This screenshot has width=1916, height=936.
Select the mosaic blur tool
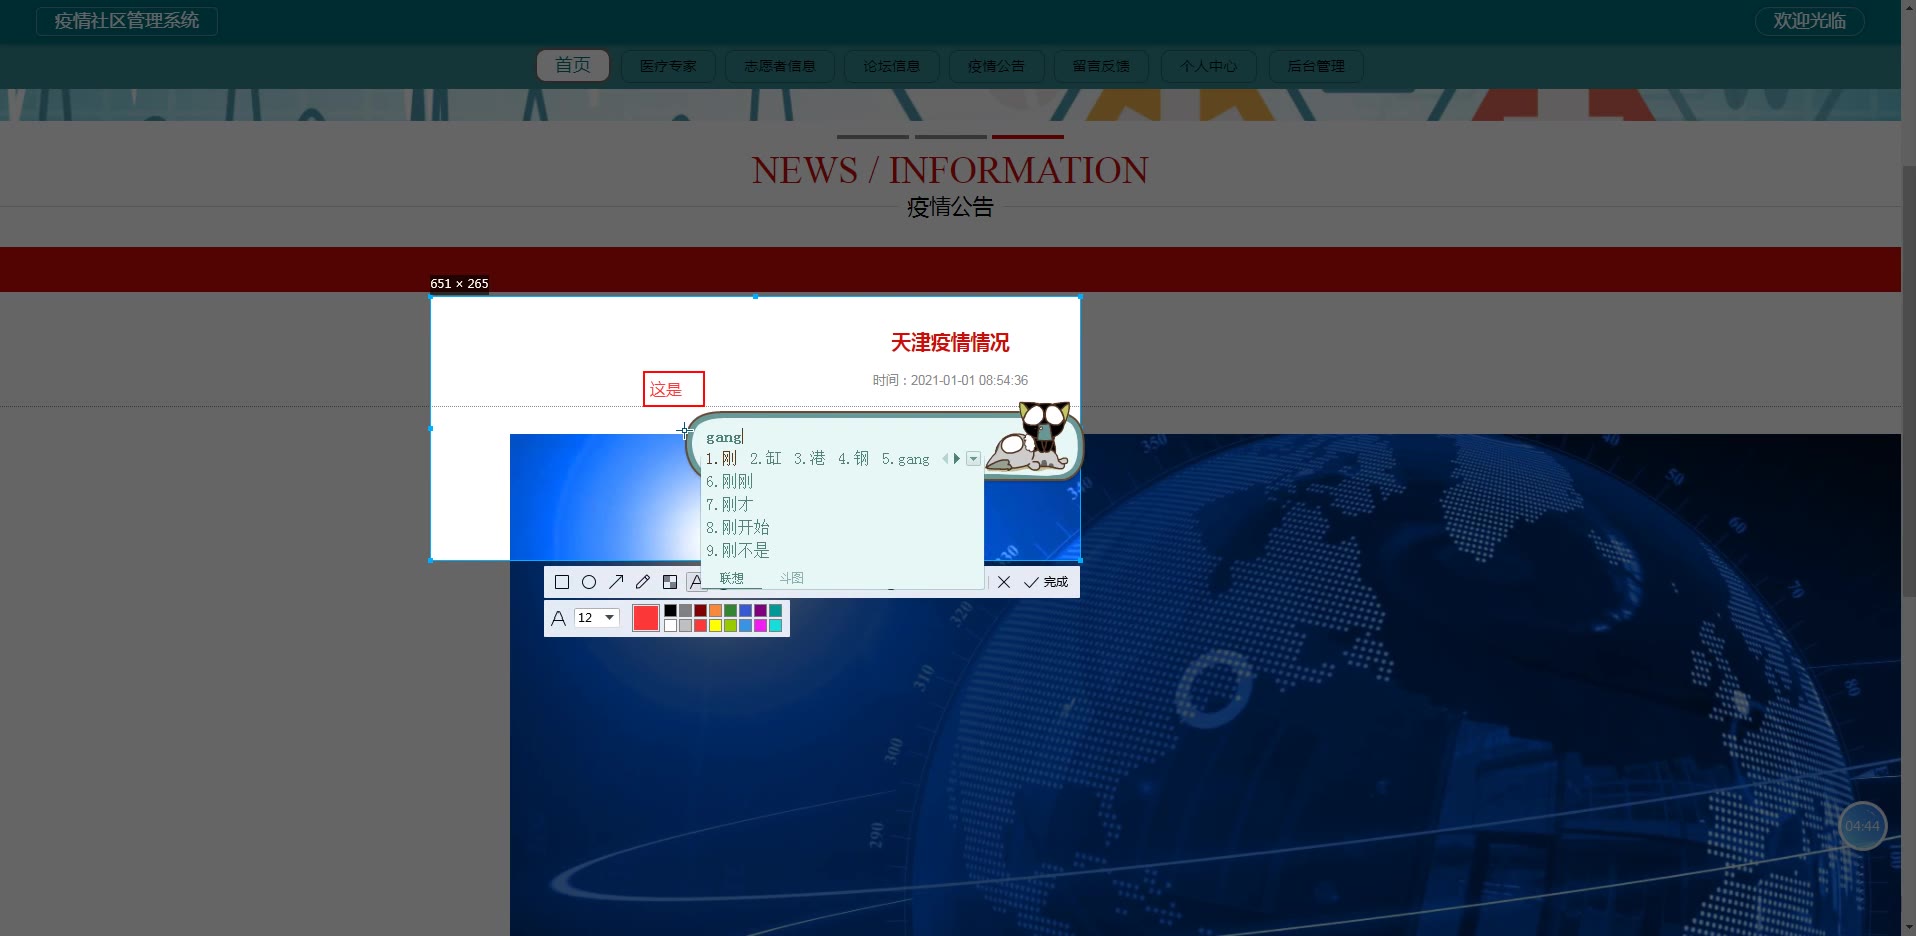[670, 582]
